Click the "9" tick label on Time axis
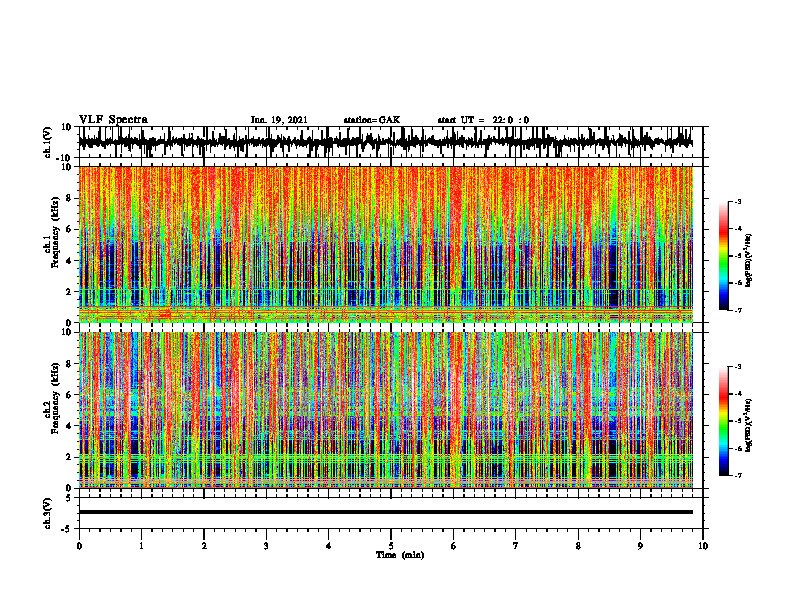This screenshot has height=612, width=792. (x=640, y=546)
